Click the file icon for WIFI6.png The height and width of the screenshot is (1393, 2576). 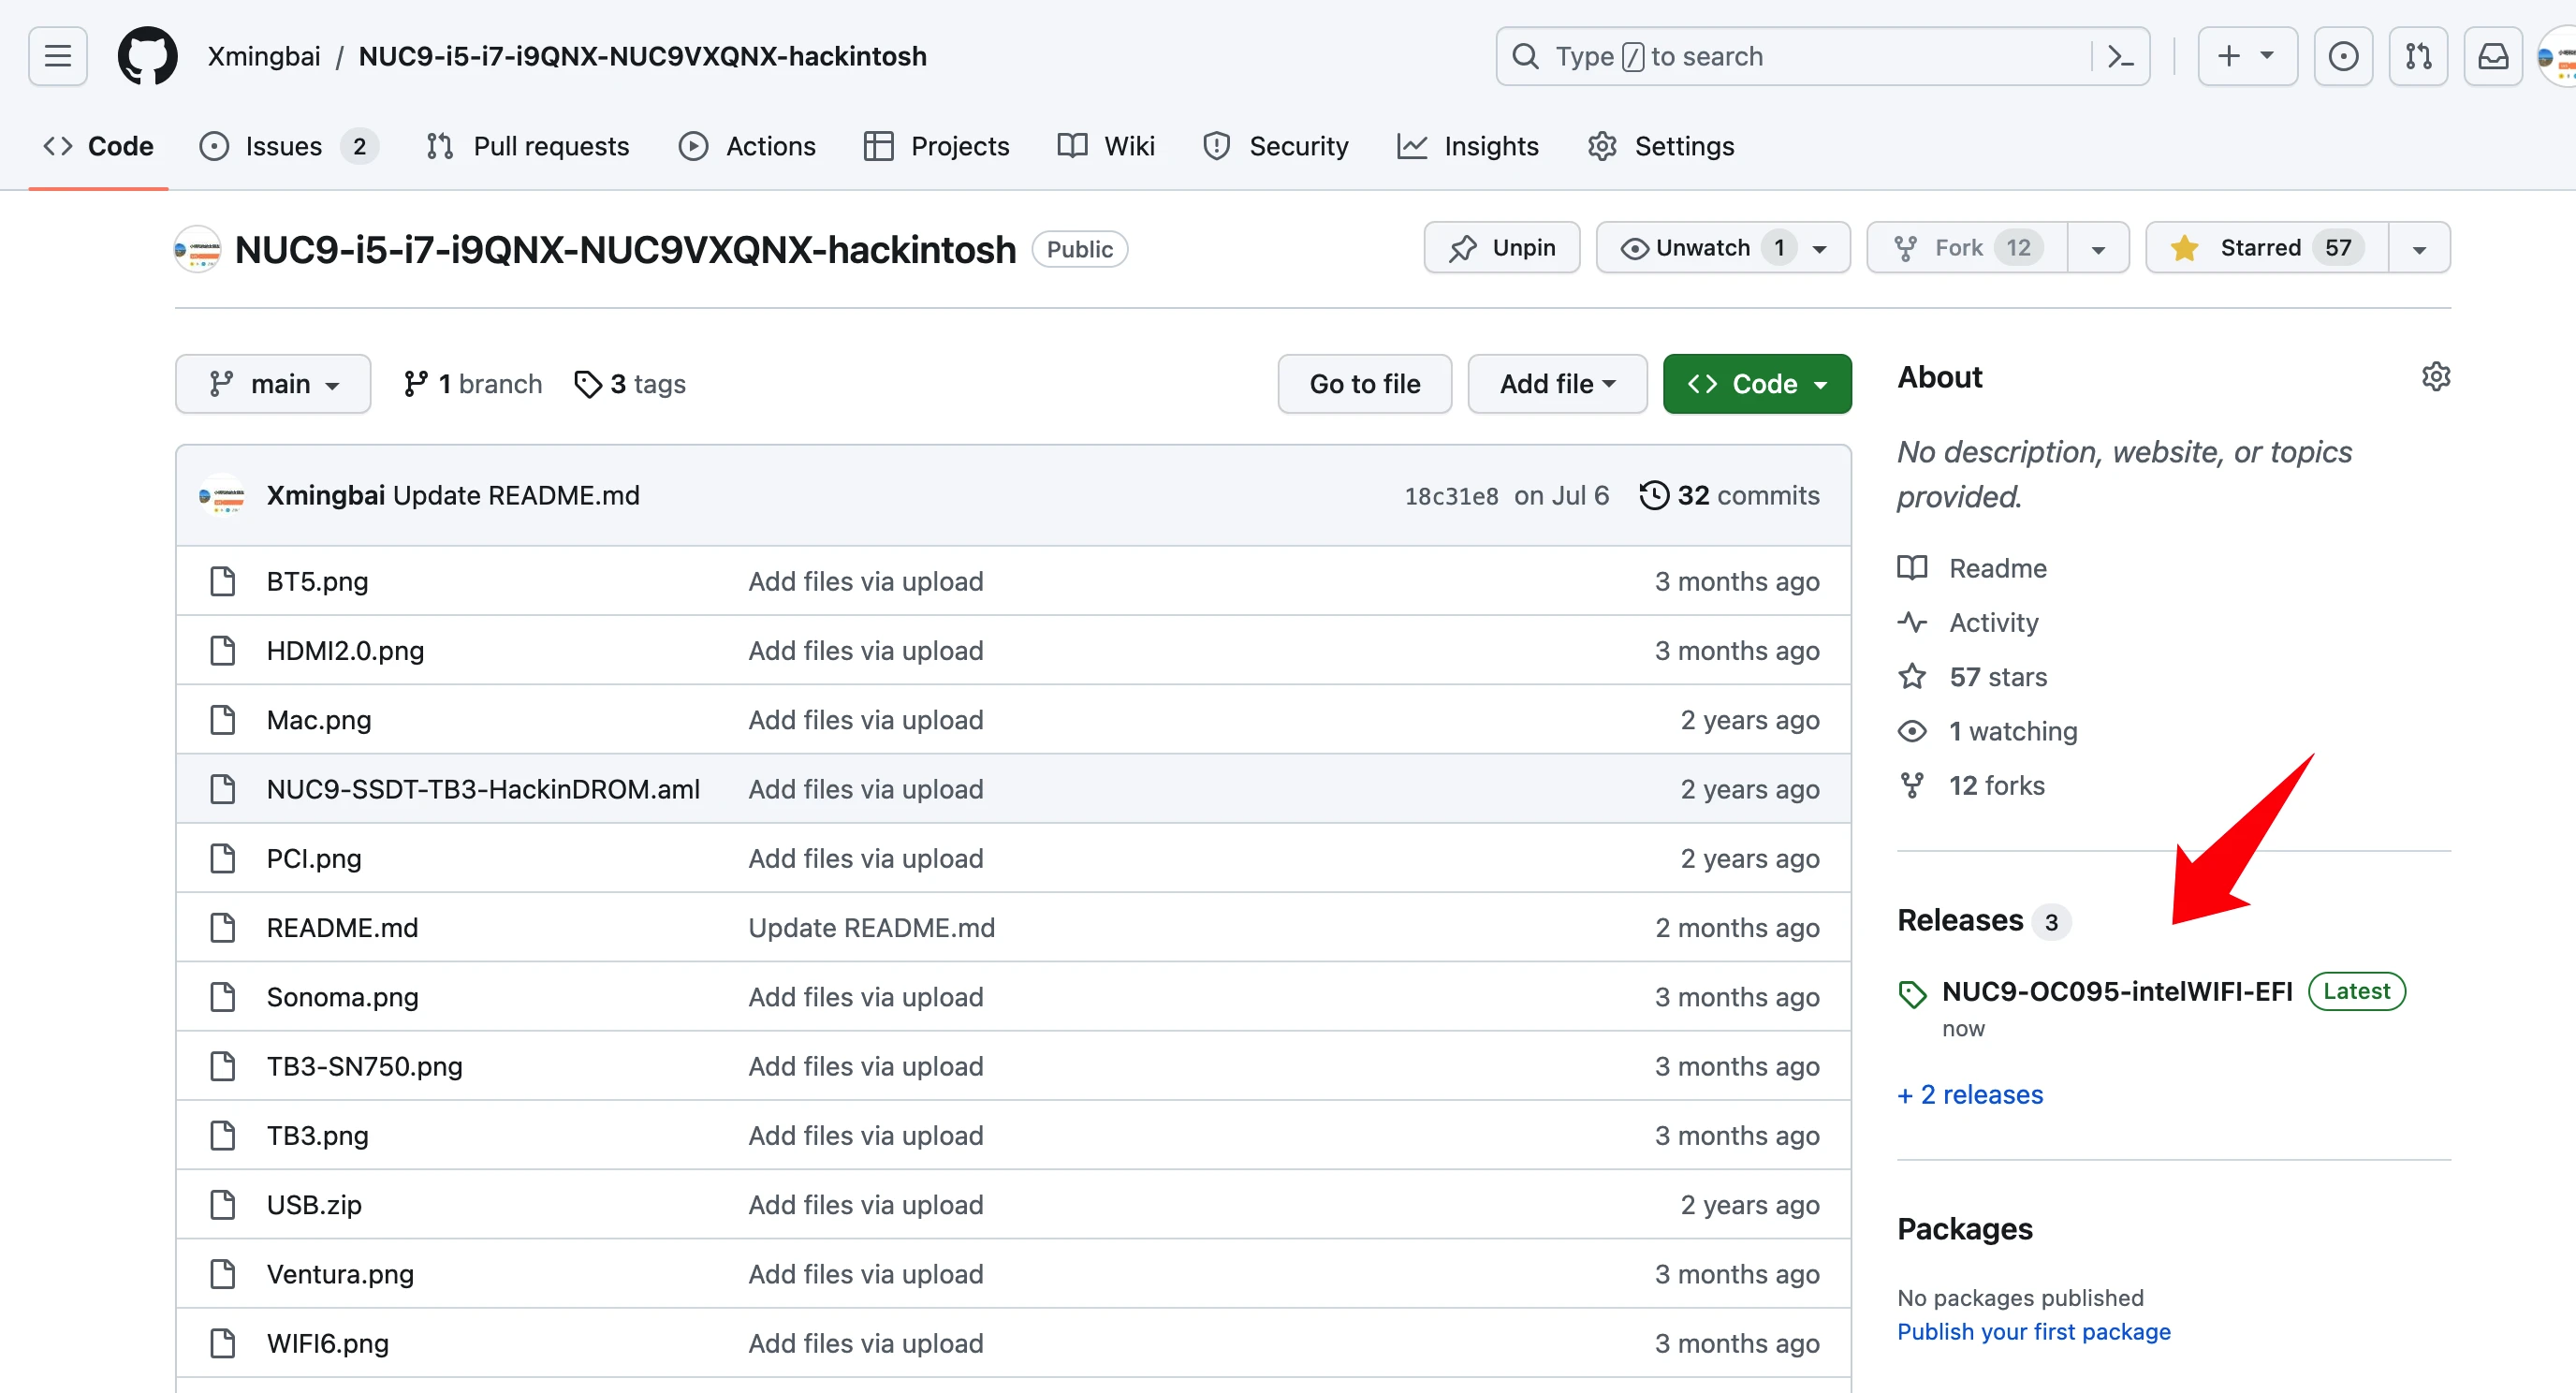(222, 1343)
